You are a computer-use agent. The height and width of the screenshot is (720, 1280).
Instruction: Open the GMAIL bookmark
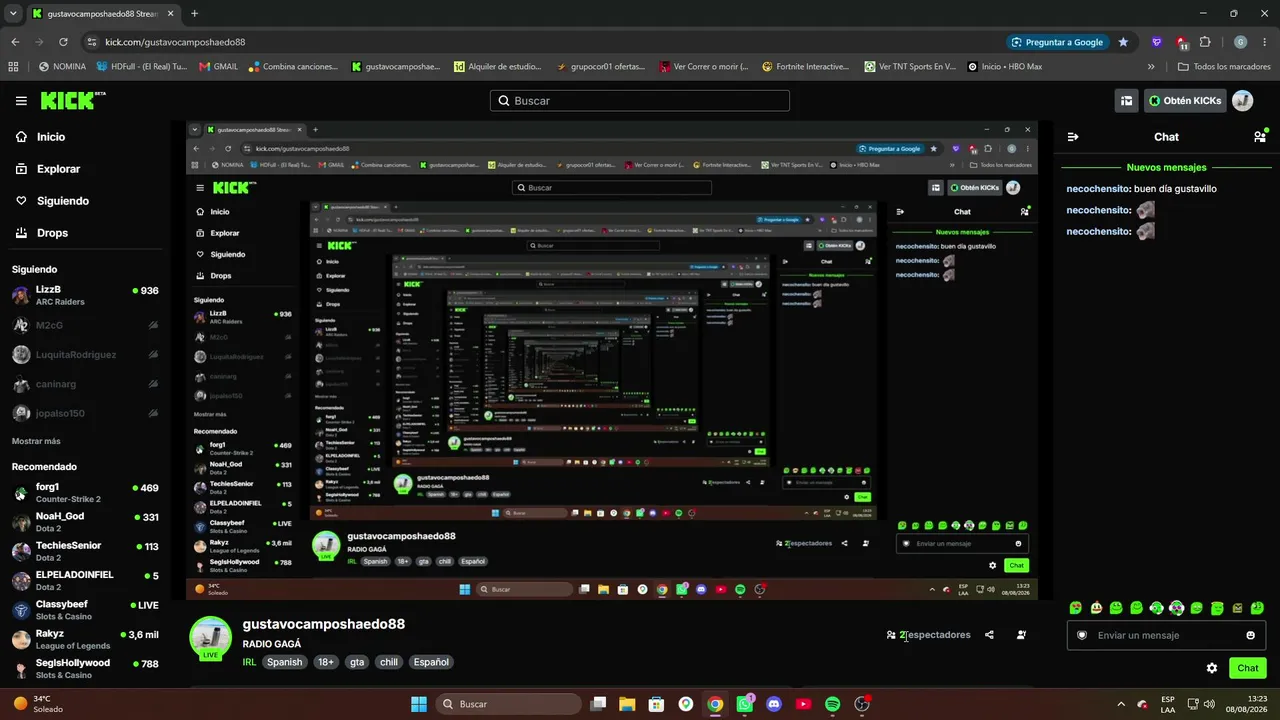coord(218,67)
